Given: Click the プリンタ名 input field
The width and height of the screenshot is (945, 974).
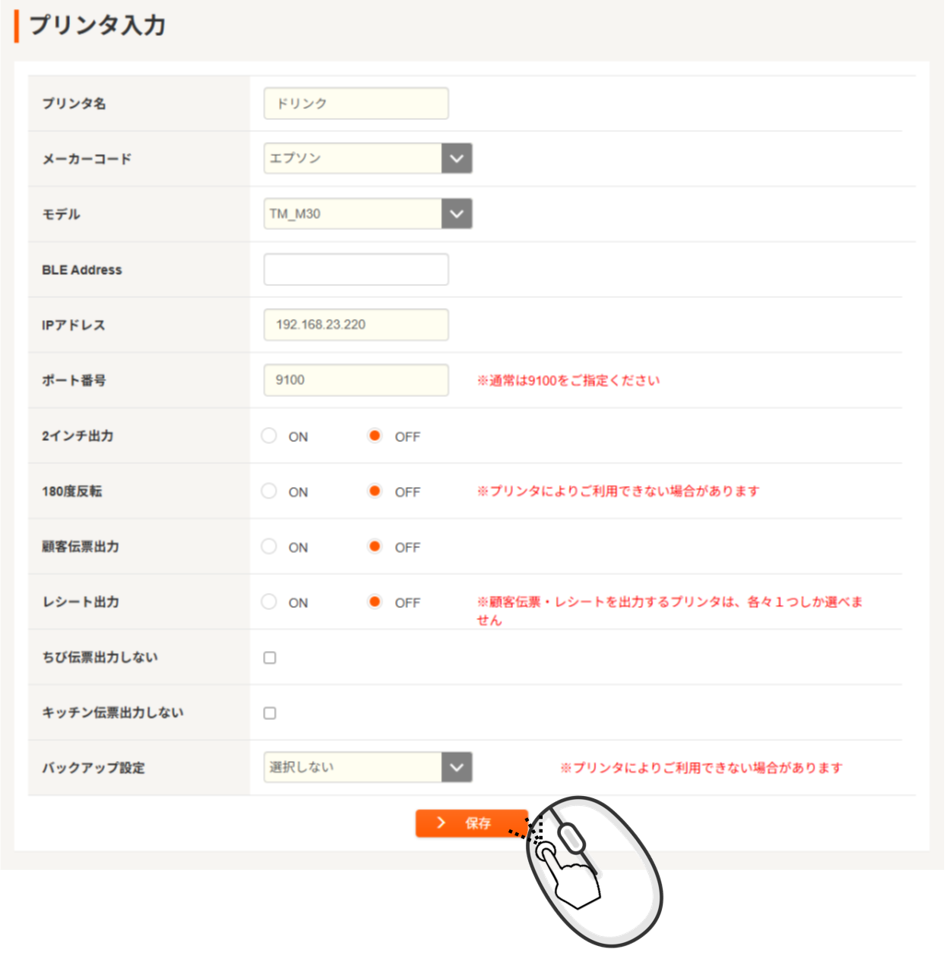Looking at the screenshot, I should coord(356,103).
